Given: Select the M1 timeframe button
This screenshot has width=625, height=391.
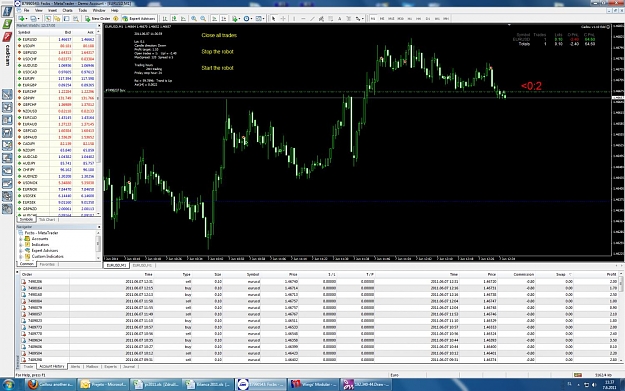Looking at the screenshot, I should tap(373, 18).
